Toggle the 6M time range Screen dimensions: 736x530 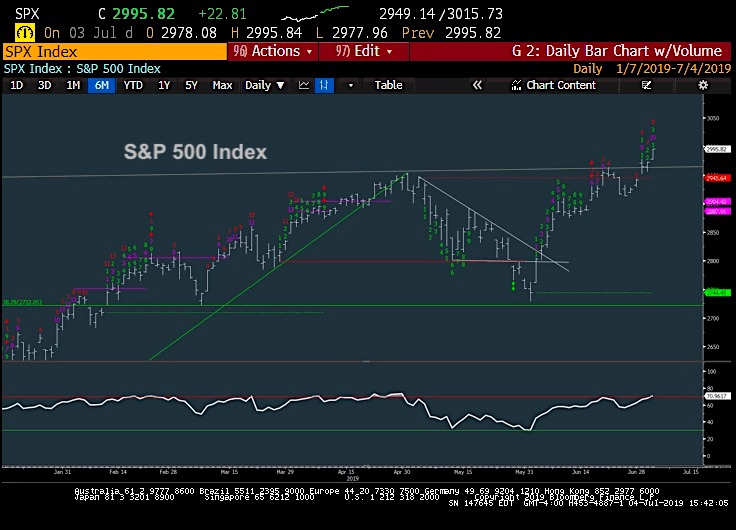[x=101, y=85]
